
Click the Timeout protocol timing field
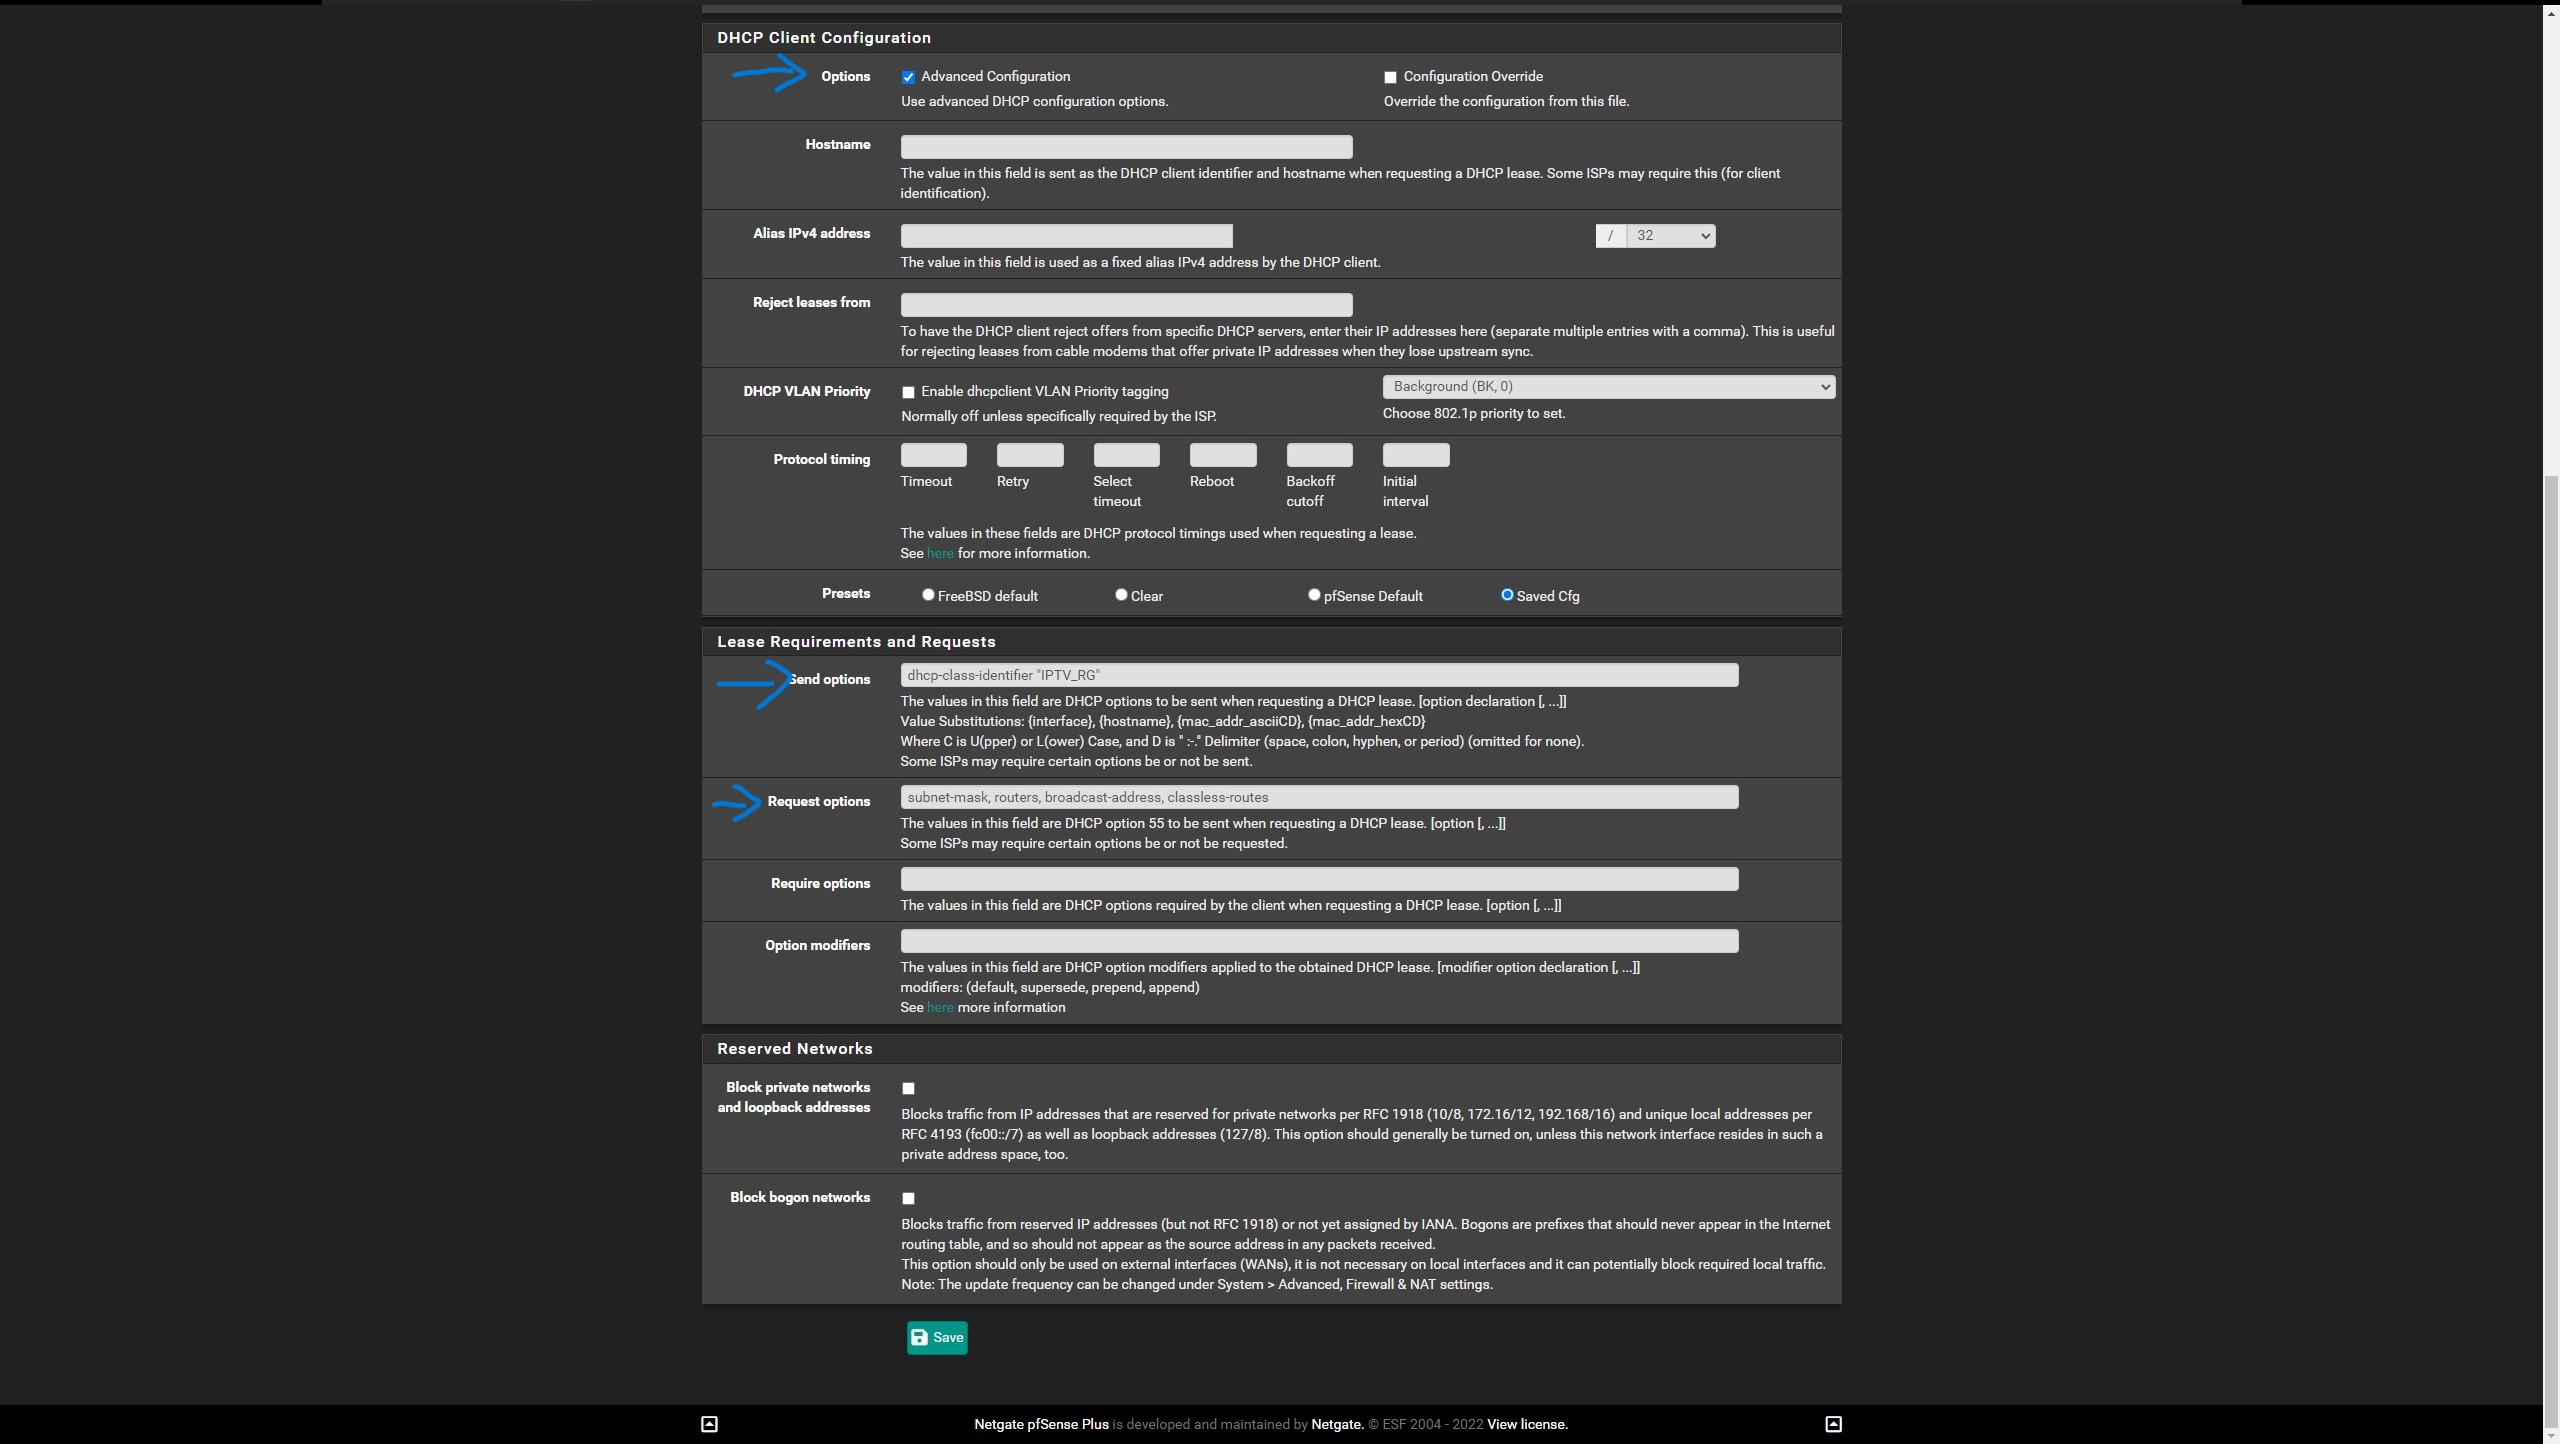coord(933,456)
